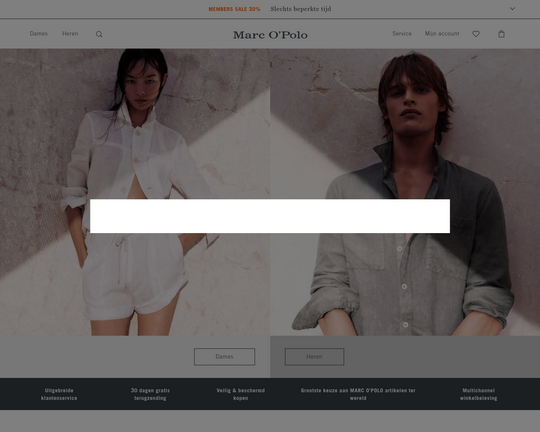Image resolution: width=540 pixels, height=432 pixels.
Task: Open the wishlist heart icon
Action: (x=476, y=34)
